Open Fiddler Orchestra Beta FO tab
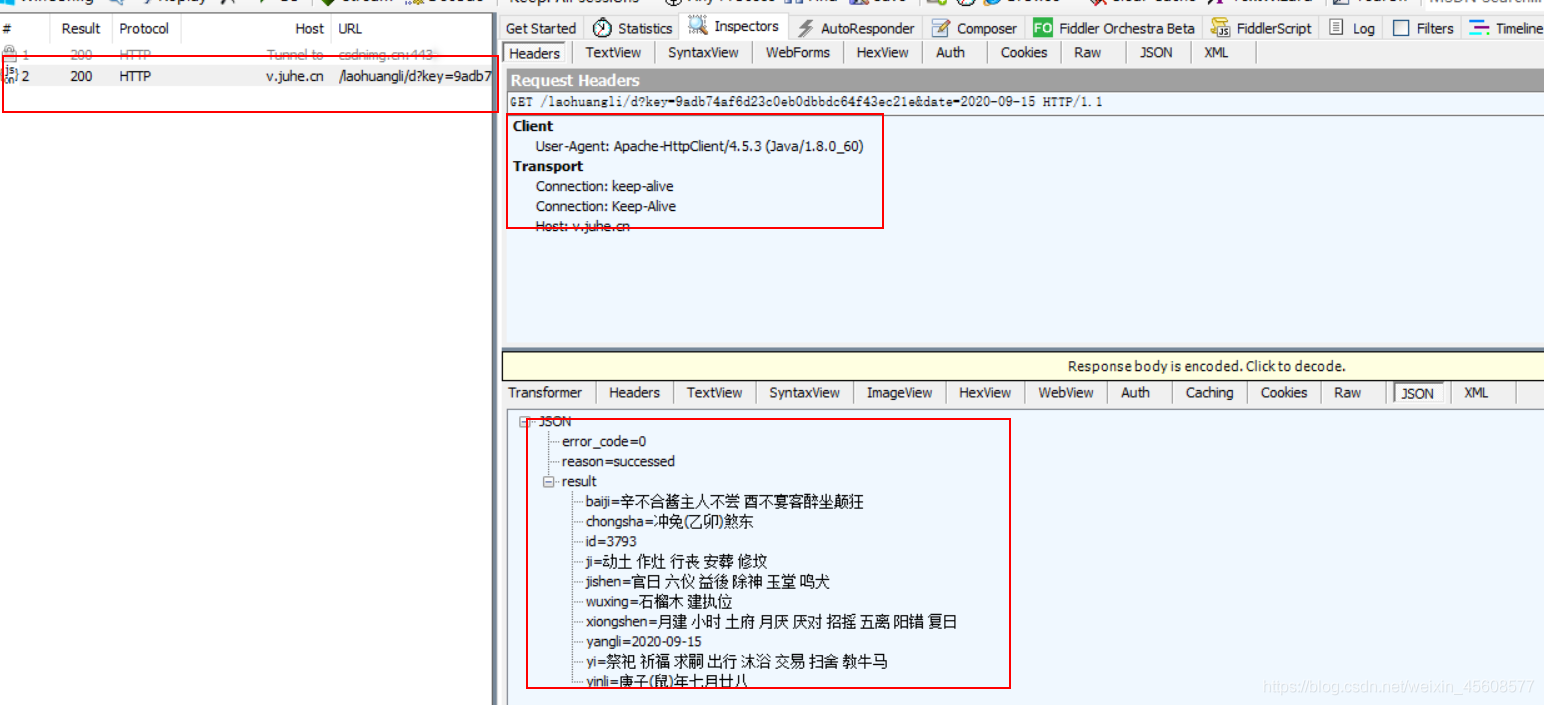This screenshot has height=705, width=1544. click(x=1114, y=28)
